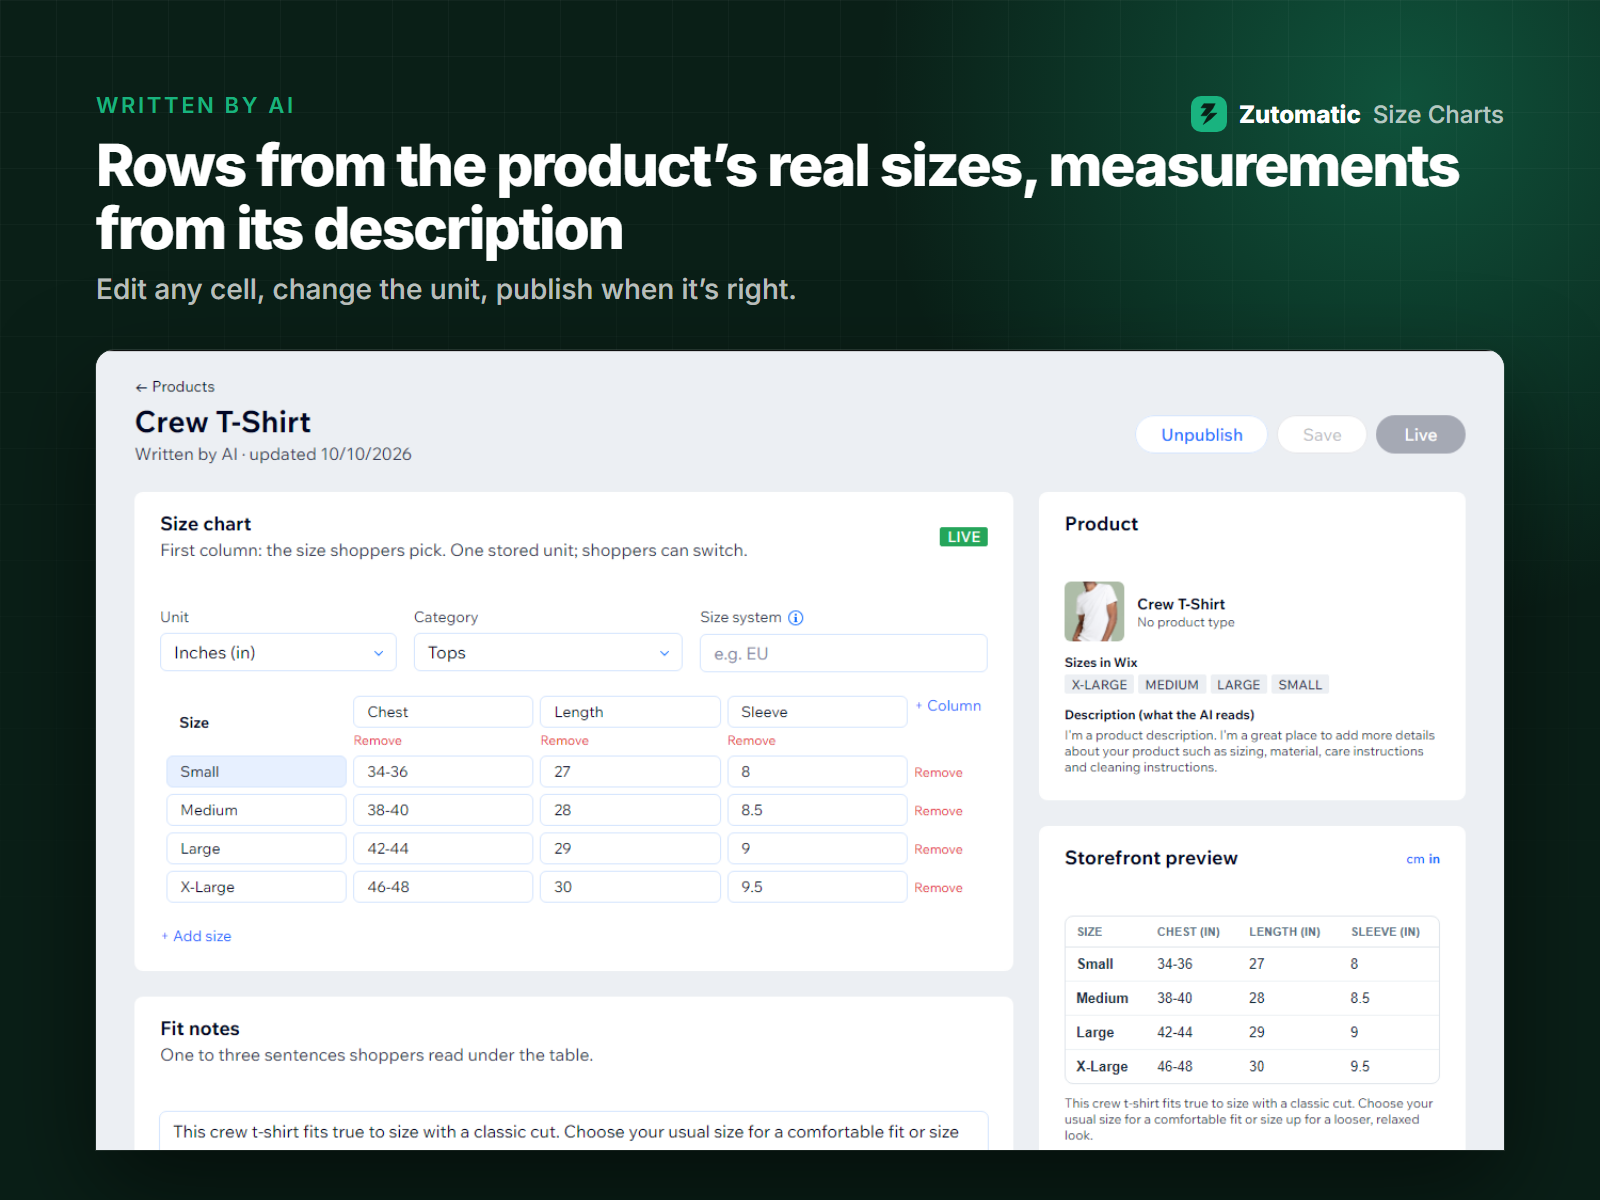Image resolution: width=1600 pixels, height=1200 pixels.
Task: Edit Small chest value 34-36
Action: pos(443,772)
